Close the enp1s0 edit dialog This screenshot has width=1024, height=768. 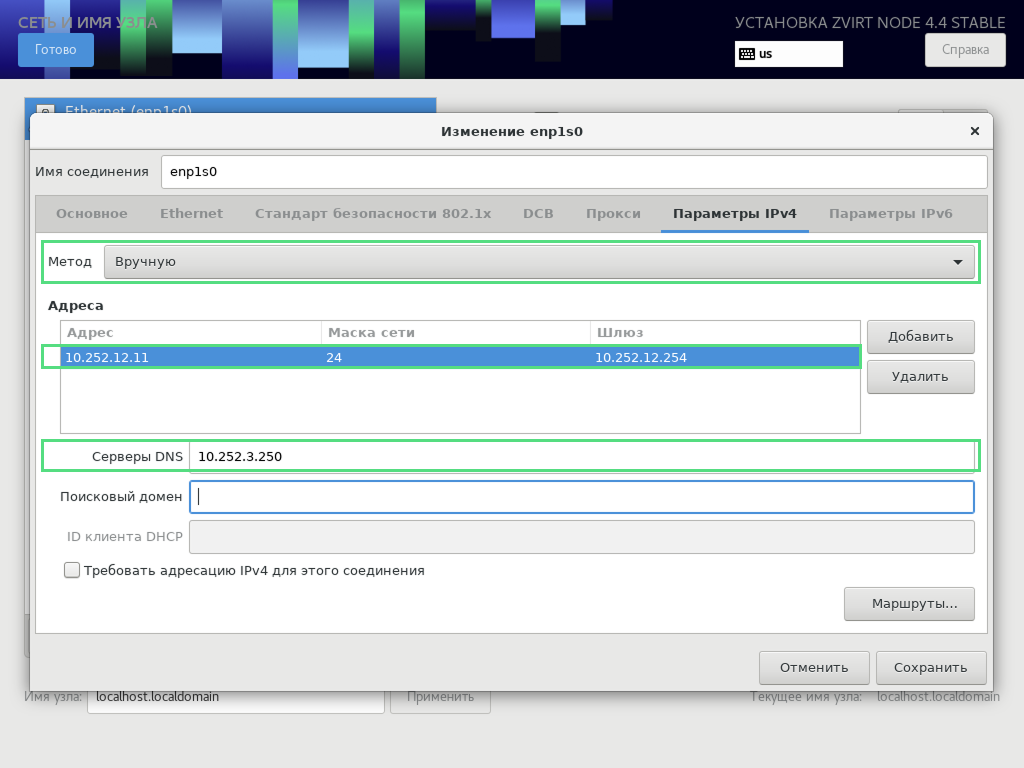pyautogui.click(x=974, y=131)
